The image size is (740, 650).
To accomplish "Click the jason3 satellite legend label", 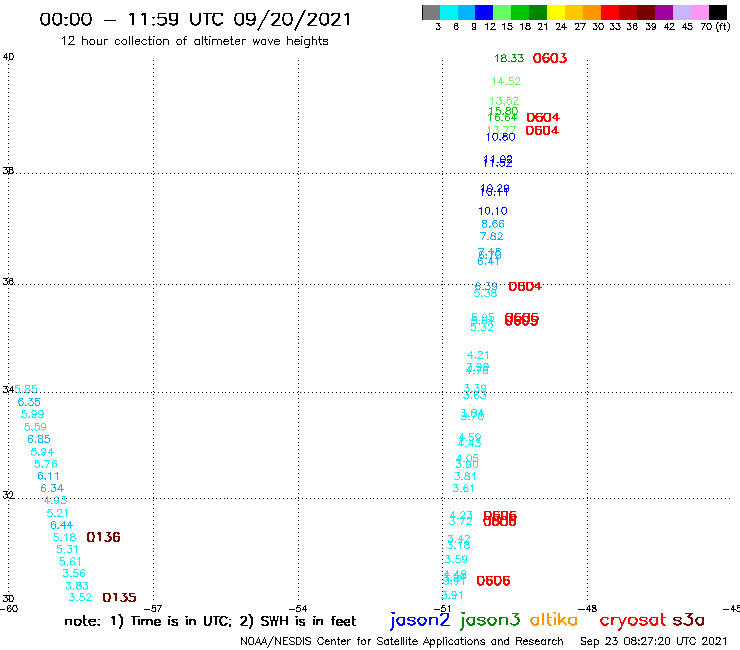I will (x=490, y=620).
